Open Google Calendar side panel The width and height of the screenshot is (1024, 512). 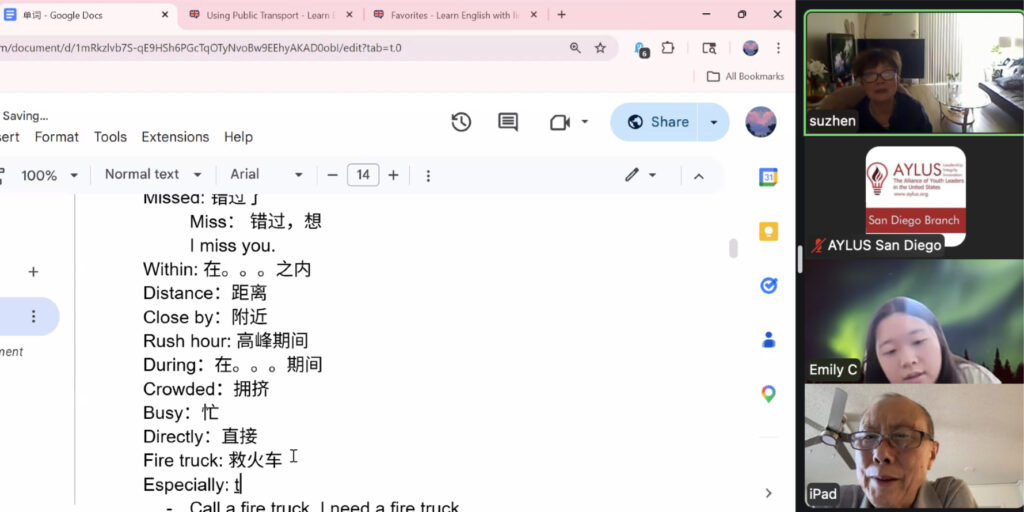tap(768, 177)
